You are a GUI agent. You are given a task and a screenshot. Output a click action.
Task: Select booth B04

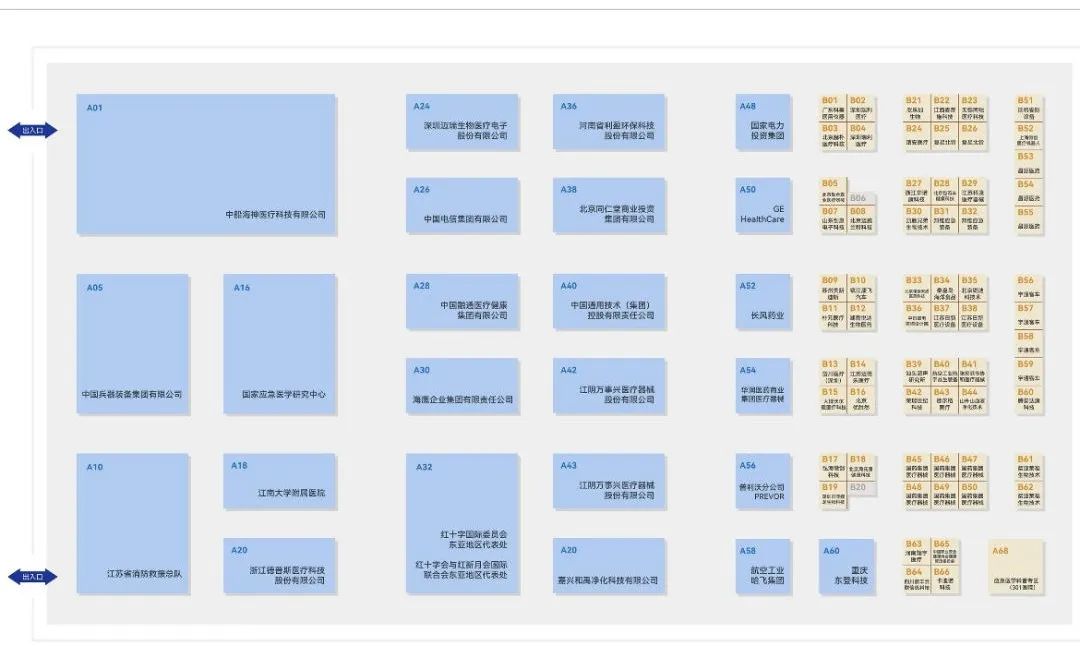861,136
